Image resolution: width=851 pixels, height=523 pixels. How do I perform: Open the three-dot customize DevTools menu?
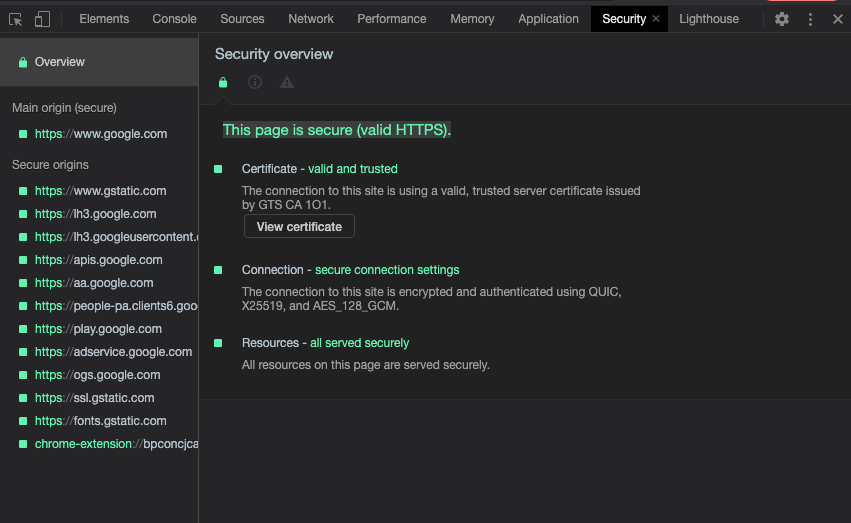click(x=810, y=19)
